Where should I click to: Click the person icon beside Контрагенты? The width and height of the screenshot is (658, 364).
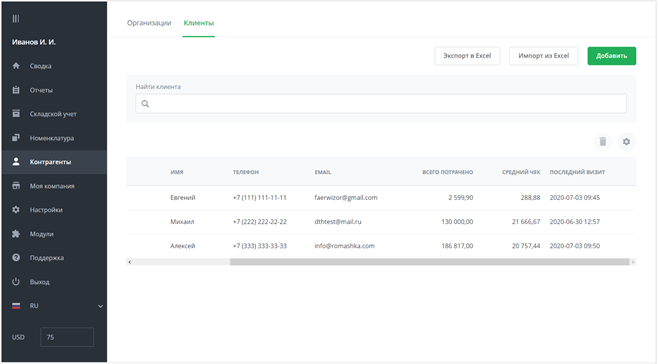point(16,162)
